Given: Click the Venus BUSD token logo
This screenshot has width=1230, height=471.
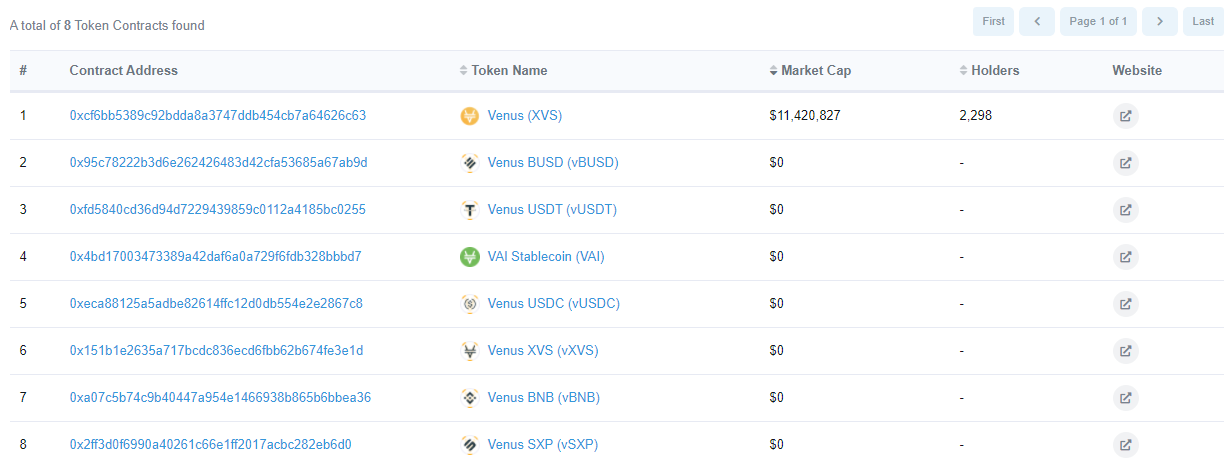Looking at the screenshot, I should [x=469, y=163].
